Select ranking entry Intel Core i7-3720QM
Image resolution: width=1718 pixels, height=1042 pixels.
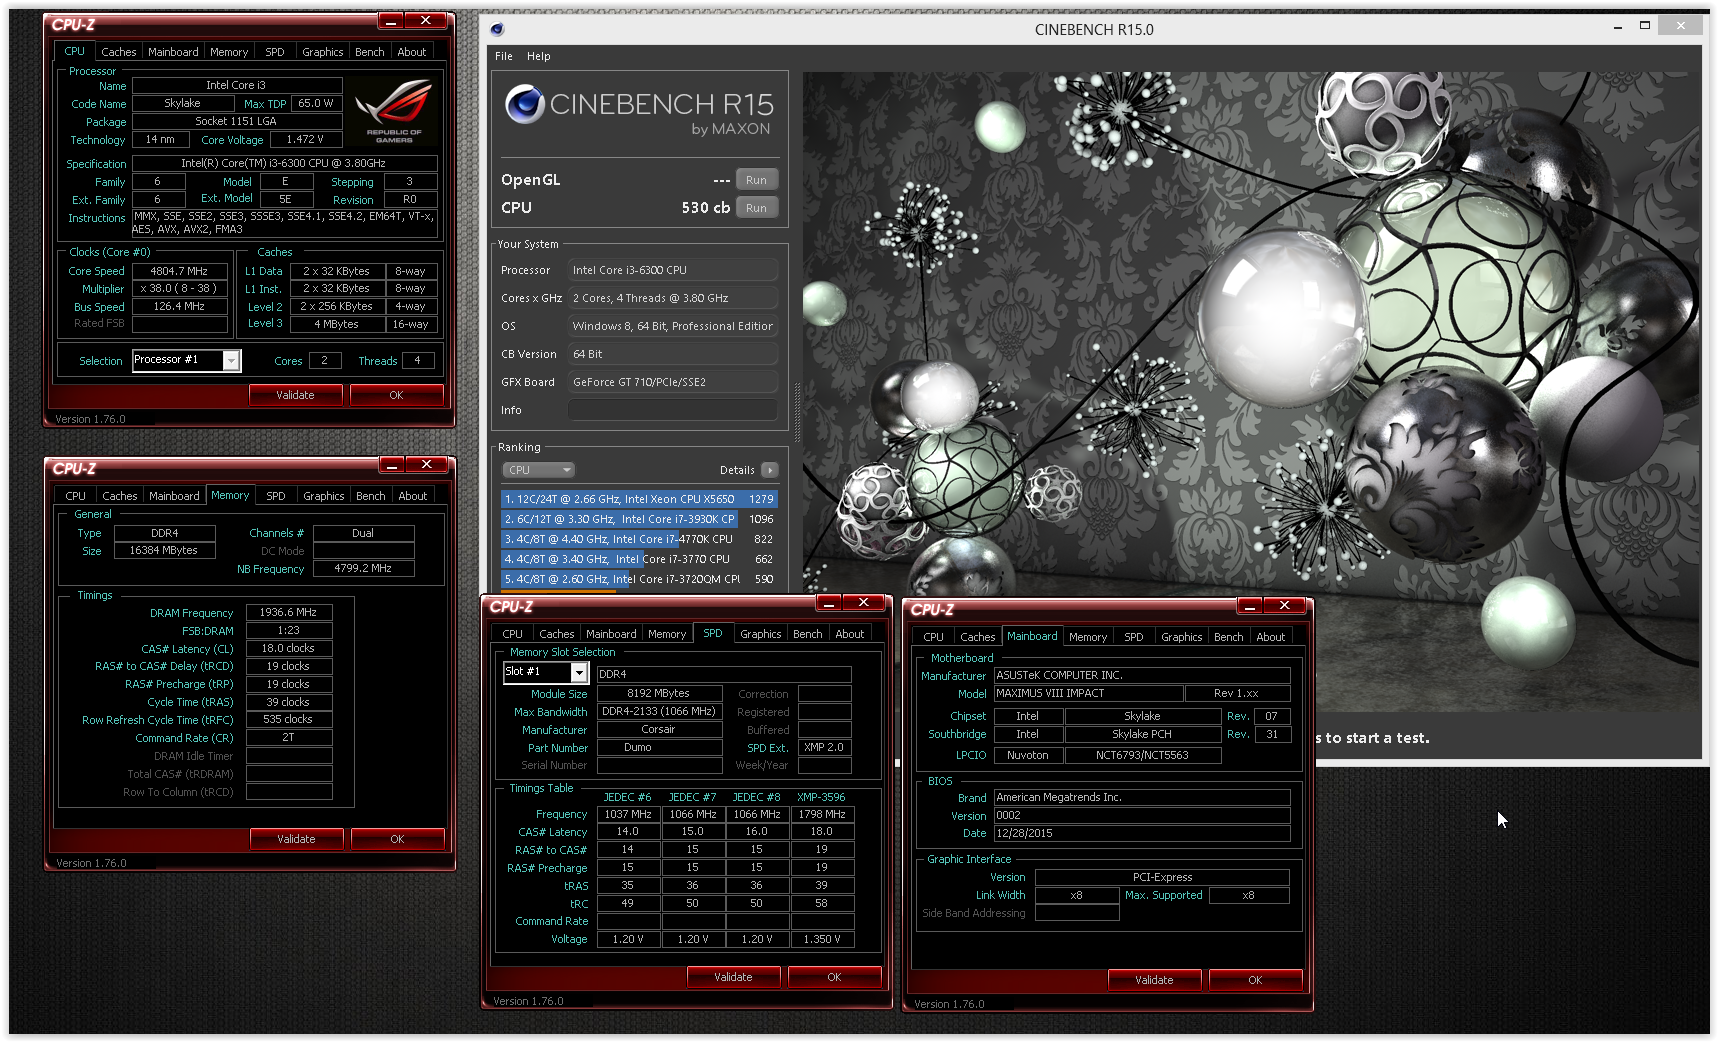point(639,579)
